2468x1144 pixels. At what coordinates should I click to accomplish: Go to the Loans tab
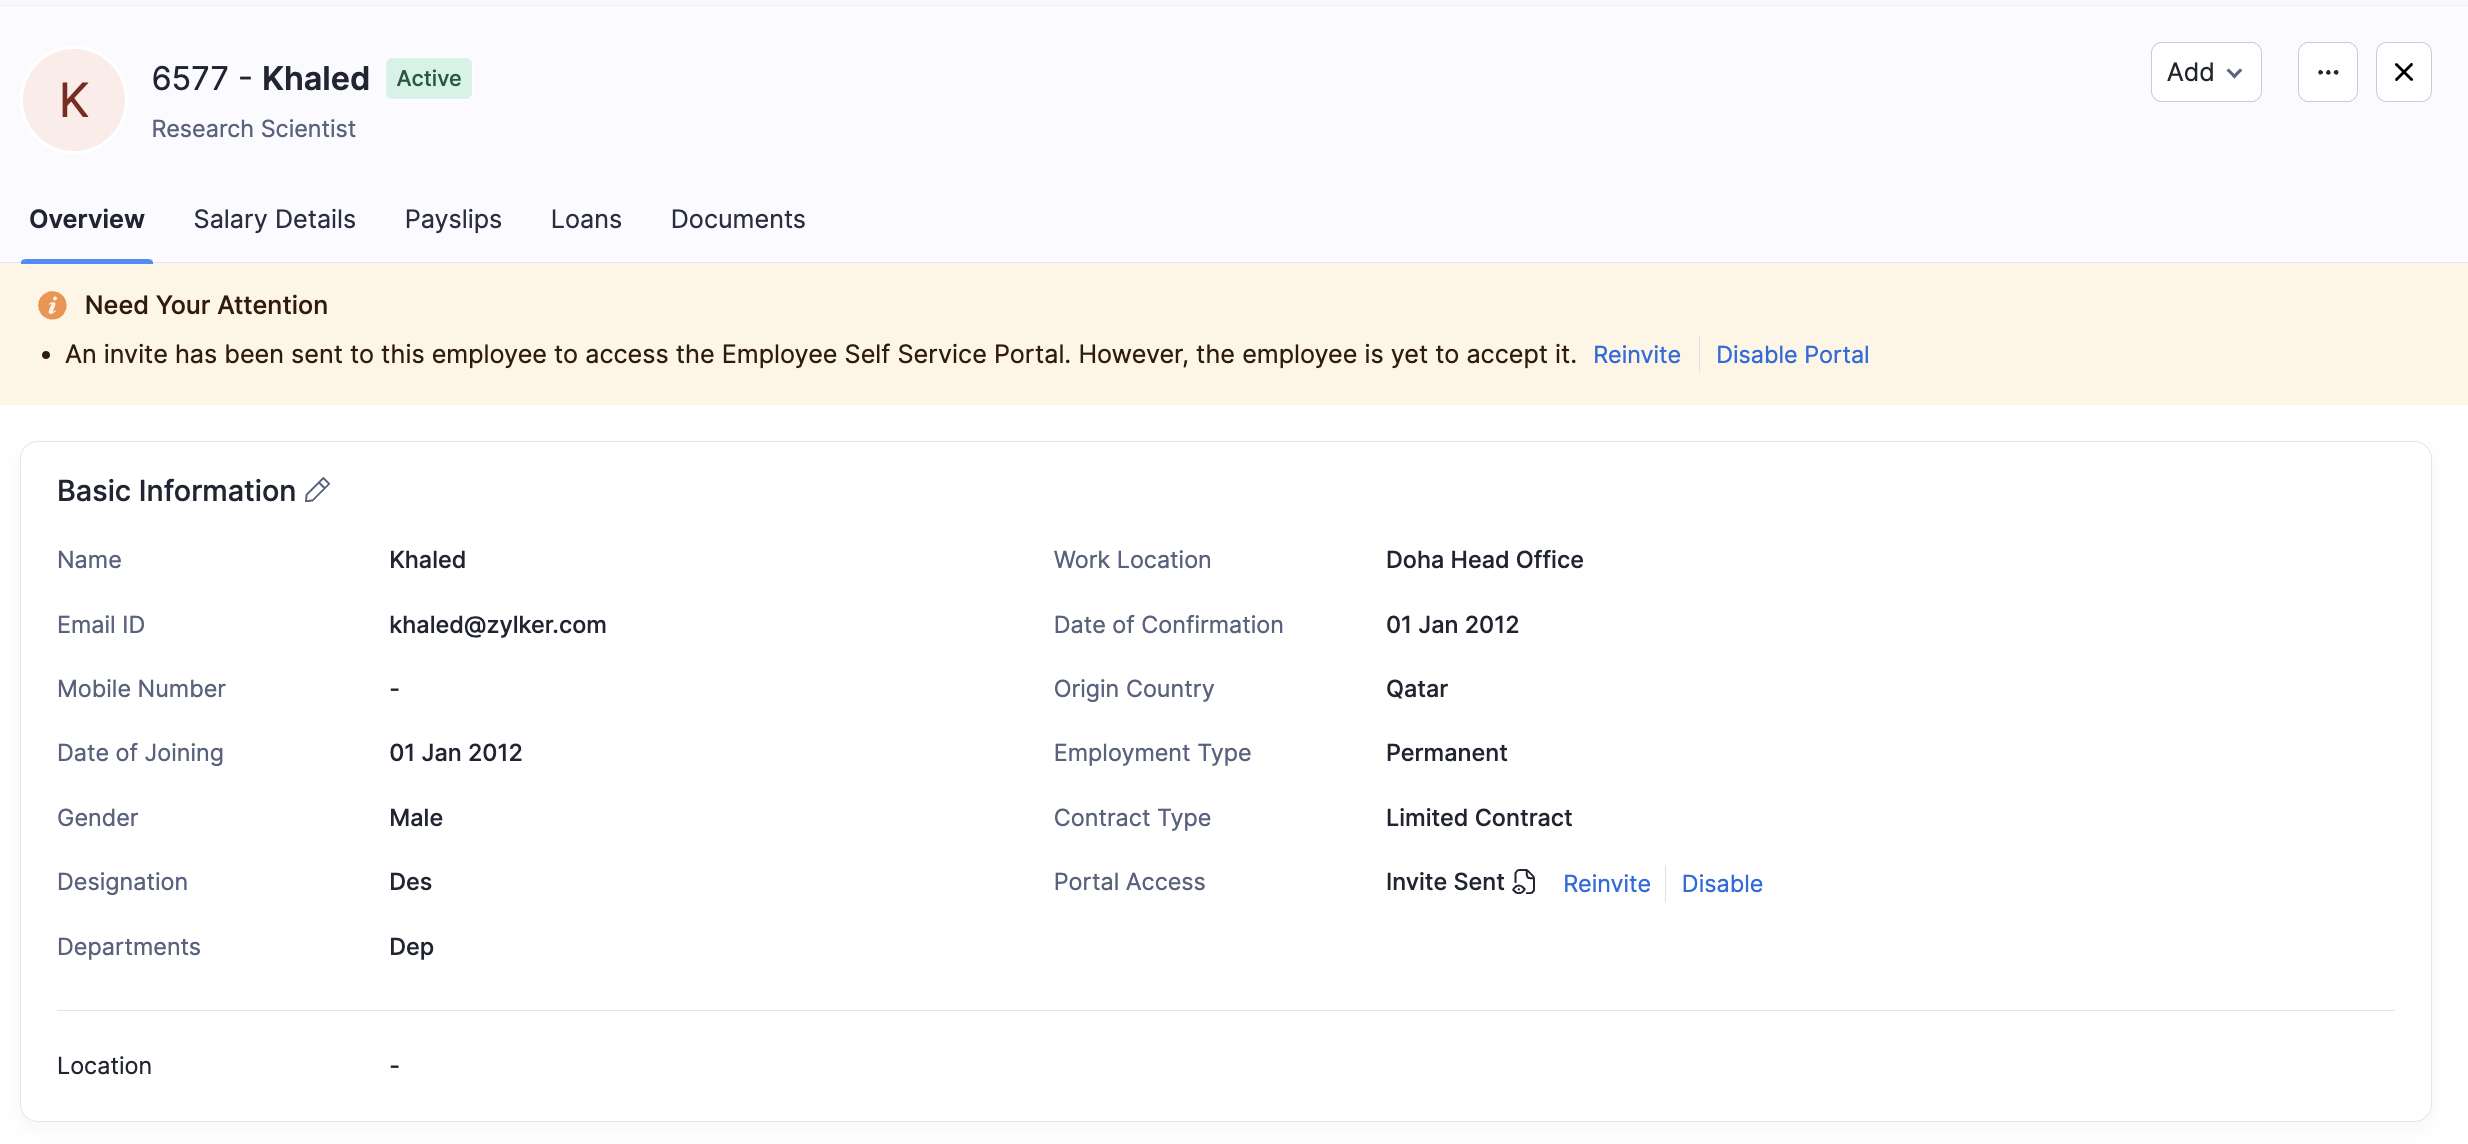(586, 219)
